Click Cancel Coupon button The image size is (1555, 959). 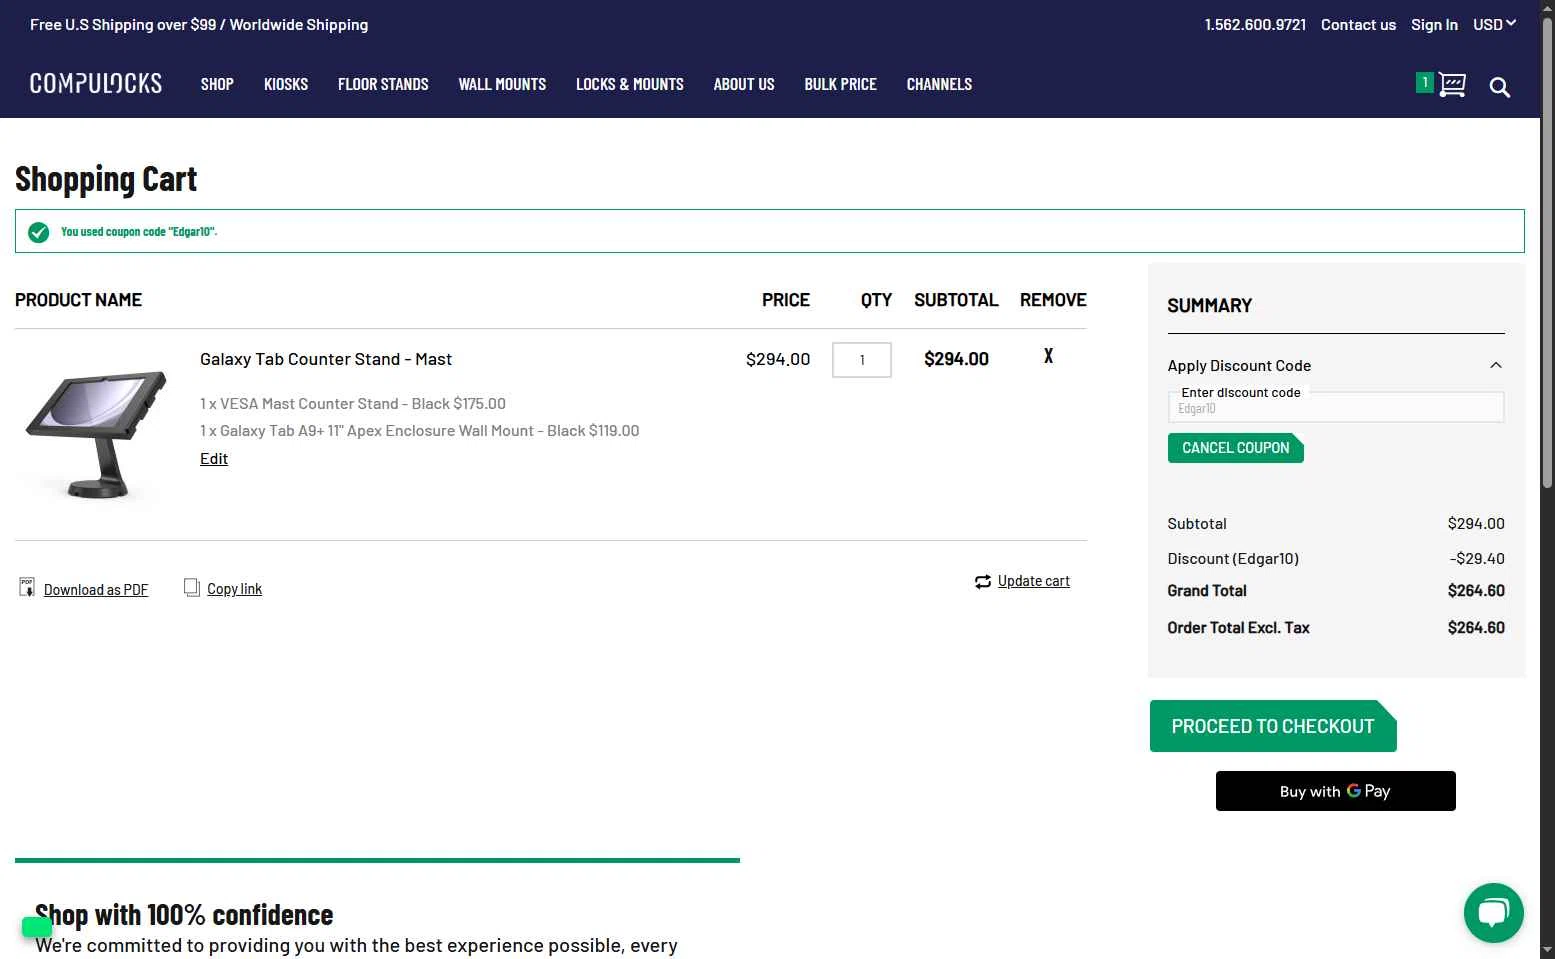pyautogui.click(x=1235, y=448)
